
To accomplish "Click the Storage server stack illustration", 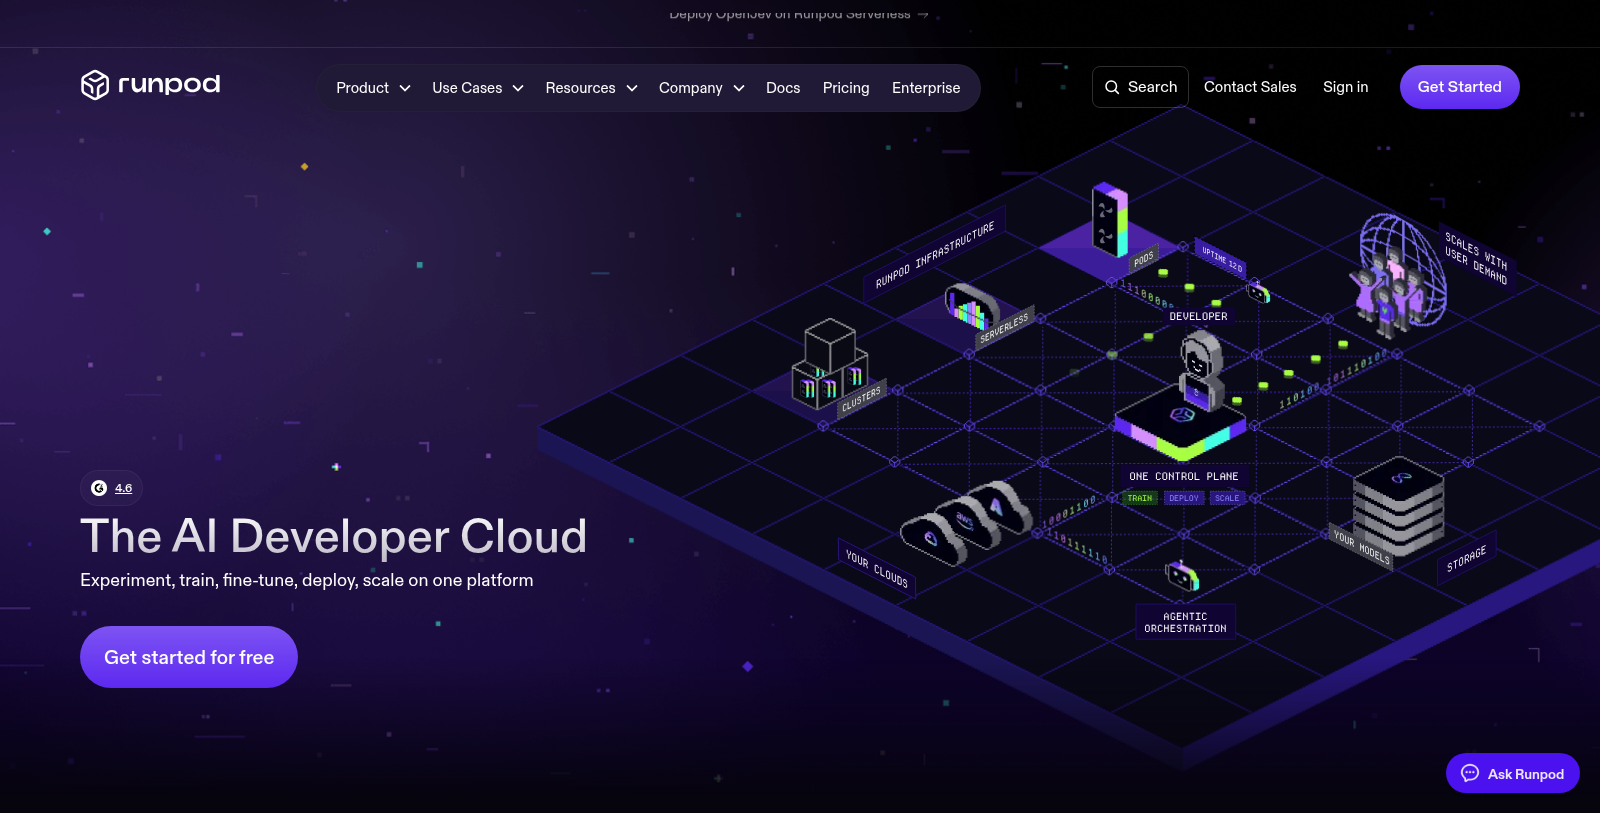I will click(x=1398, y=507).
